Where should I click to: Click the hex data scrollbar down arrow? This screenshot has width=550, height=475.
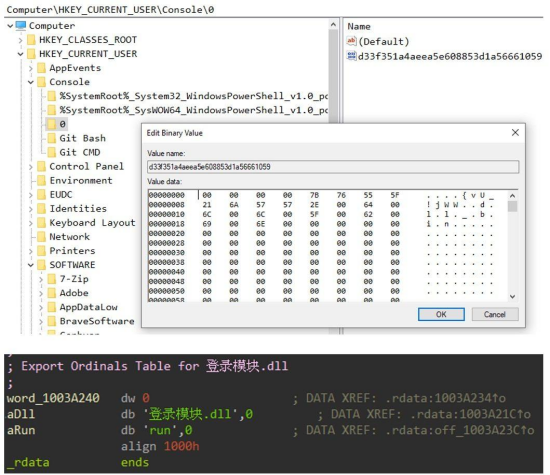pos(512,297)
